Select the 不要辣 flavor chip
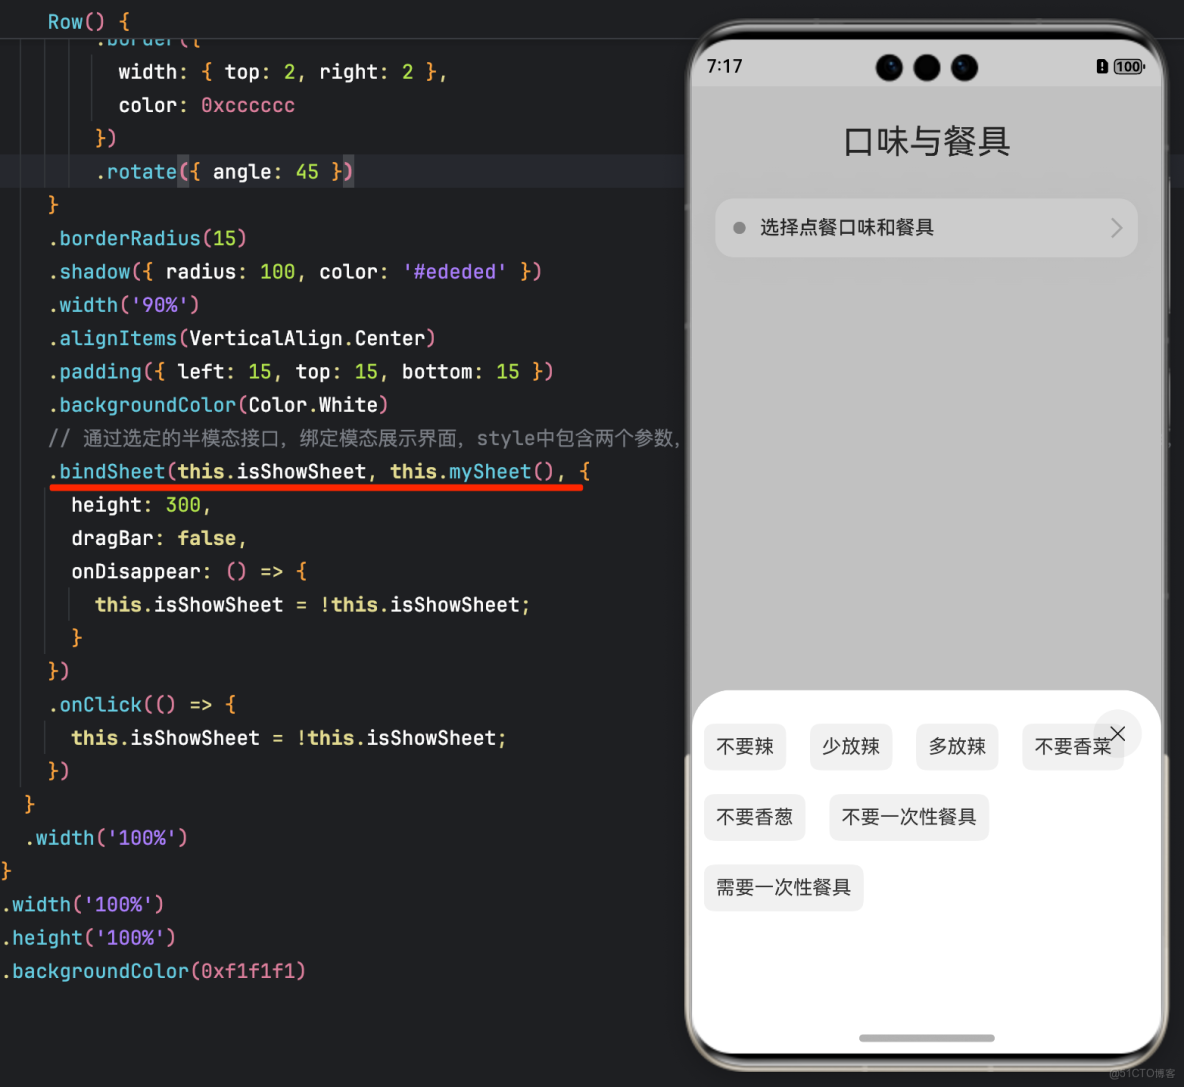The height and width of the screenshot is (1087, 1184). (745, 747)
